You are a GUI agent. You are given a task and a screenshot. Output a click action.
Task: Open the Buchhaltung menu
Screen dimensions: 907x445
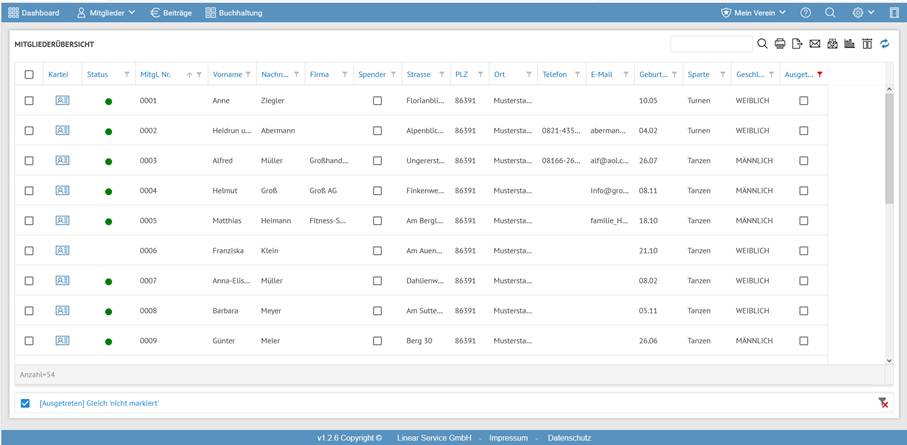234,13
